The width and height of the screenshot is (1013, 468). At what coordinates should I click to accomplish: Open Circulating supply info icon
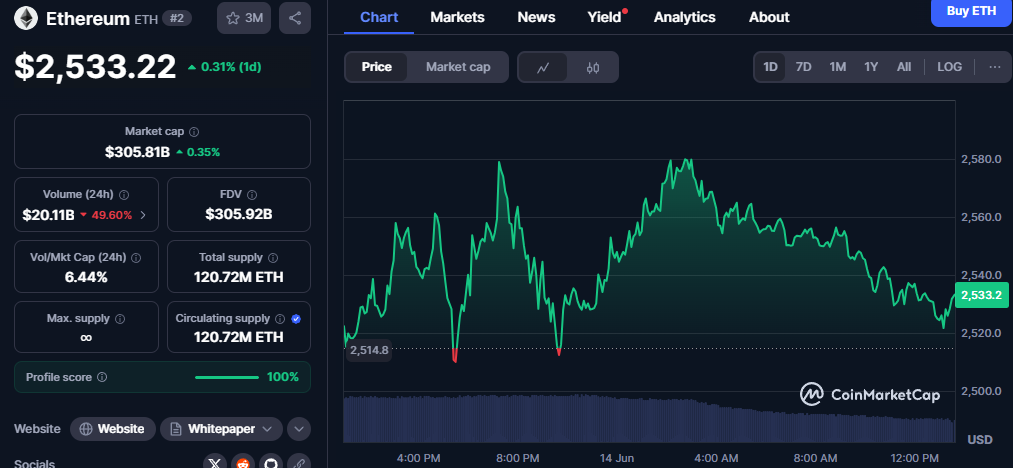(x=280, y=319)
